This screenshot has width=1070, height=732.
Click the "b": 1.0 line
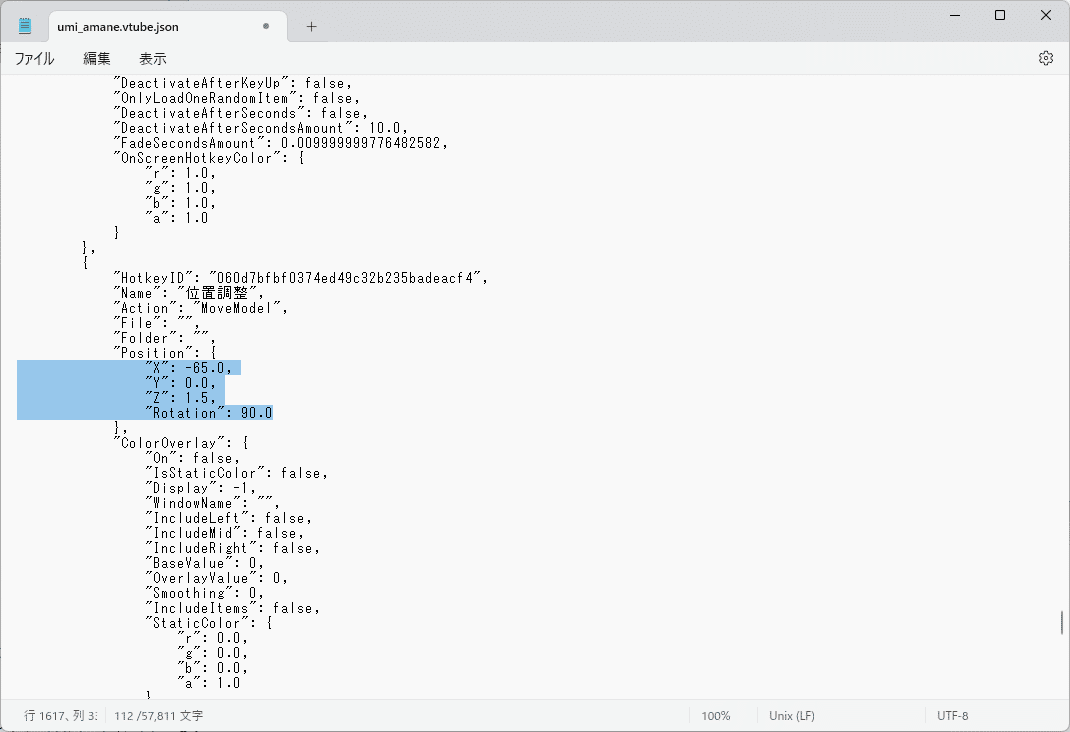[180, 203]
